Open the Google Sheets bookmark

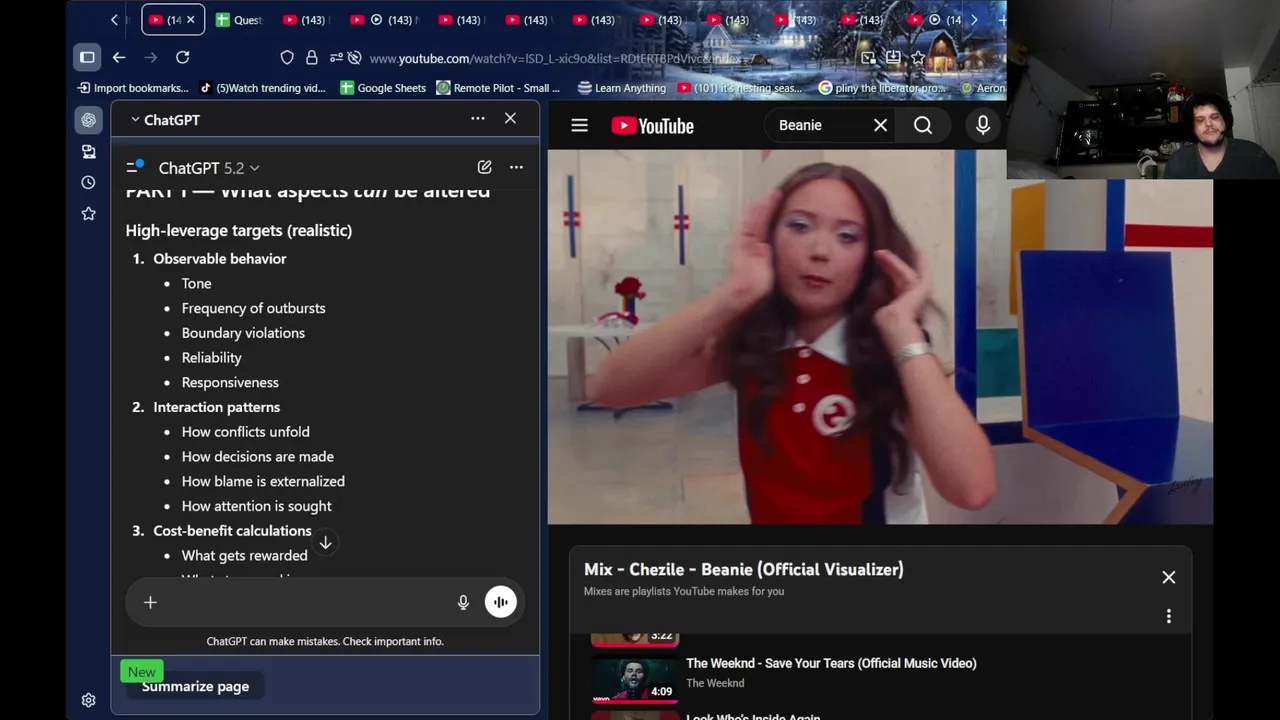(383, 88)
